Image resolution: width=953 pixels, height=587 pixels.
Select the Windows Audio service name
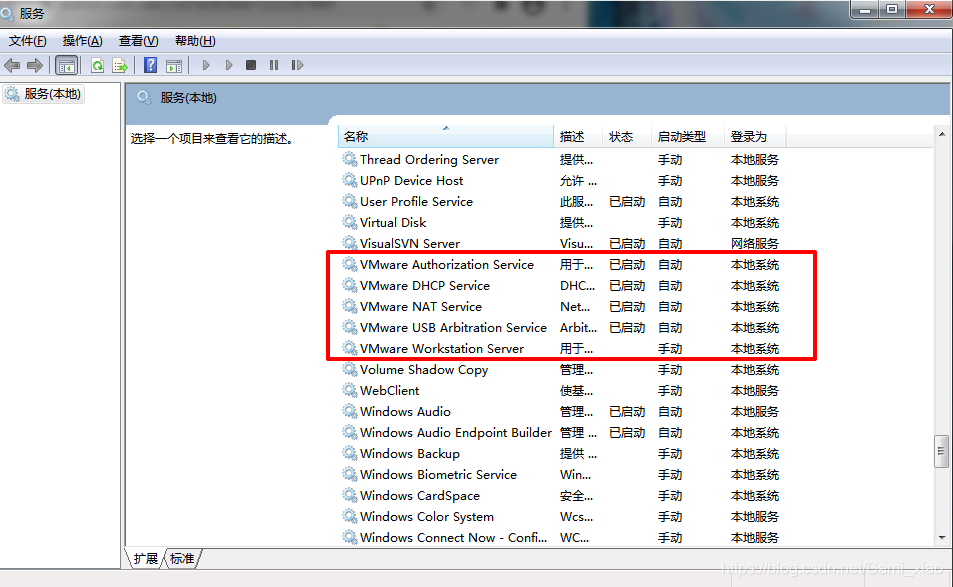click(x=405, y=411)
